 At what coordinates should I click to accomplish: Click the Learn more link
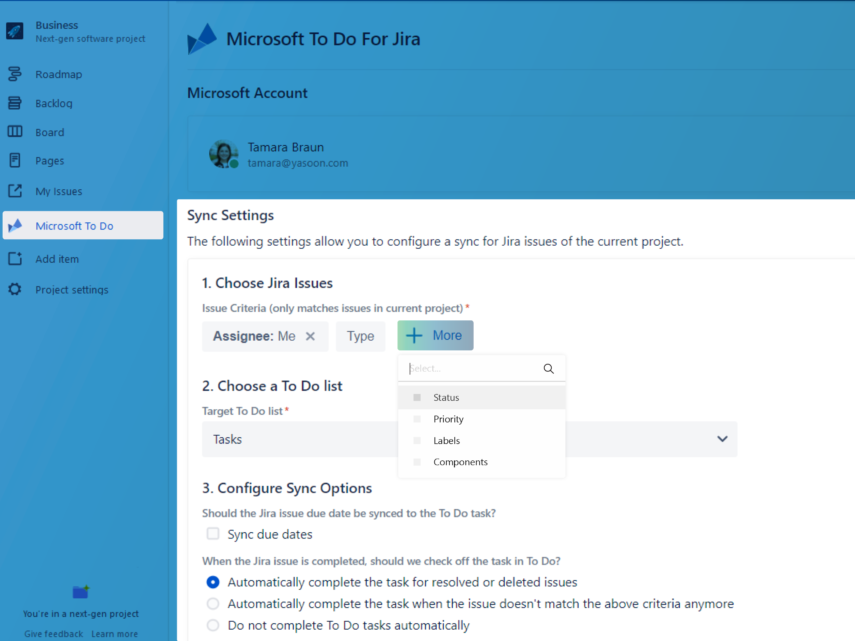click(x=115, y=634)
